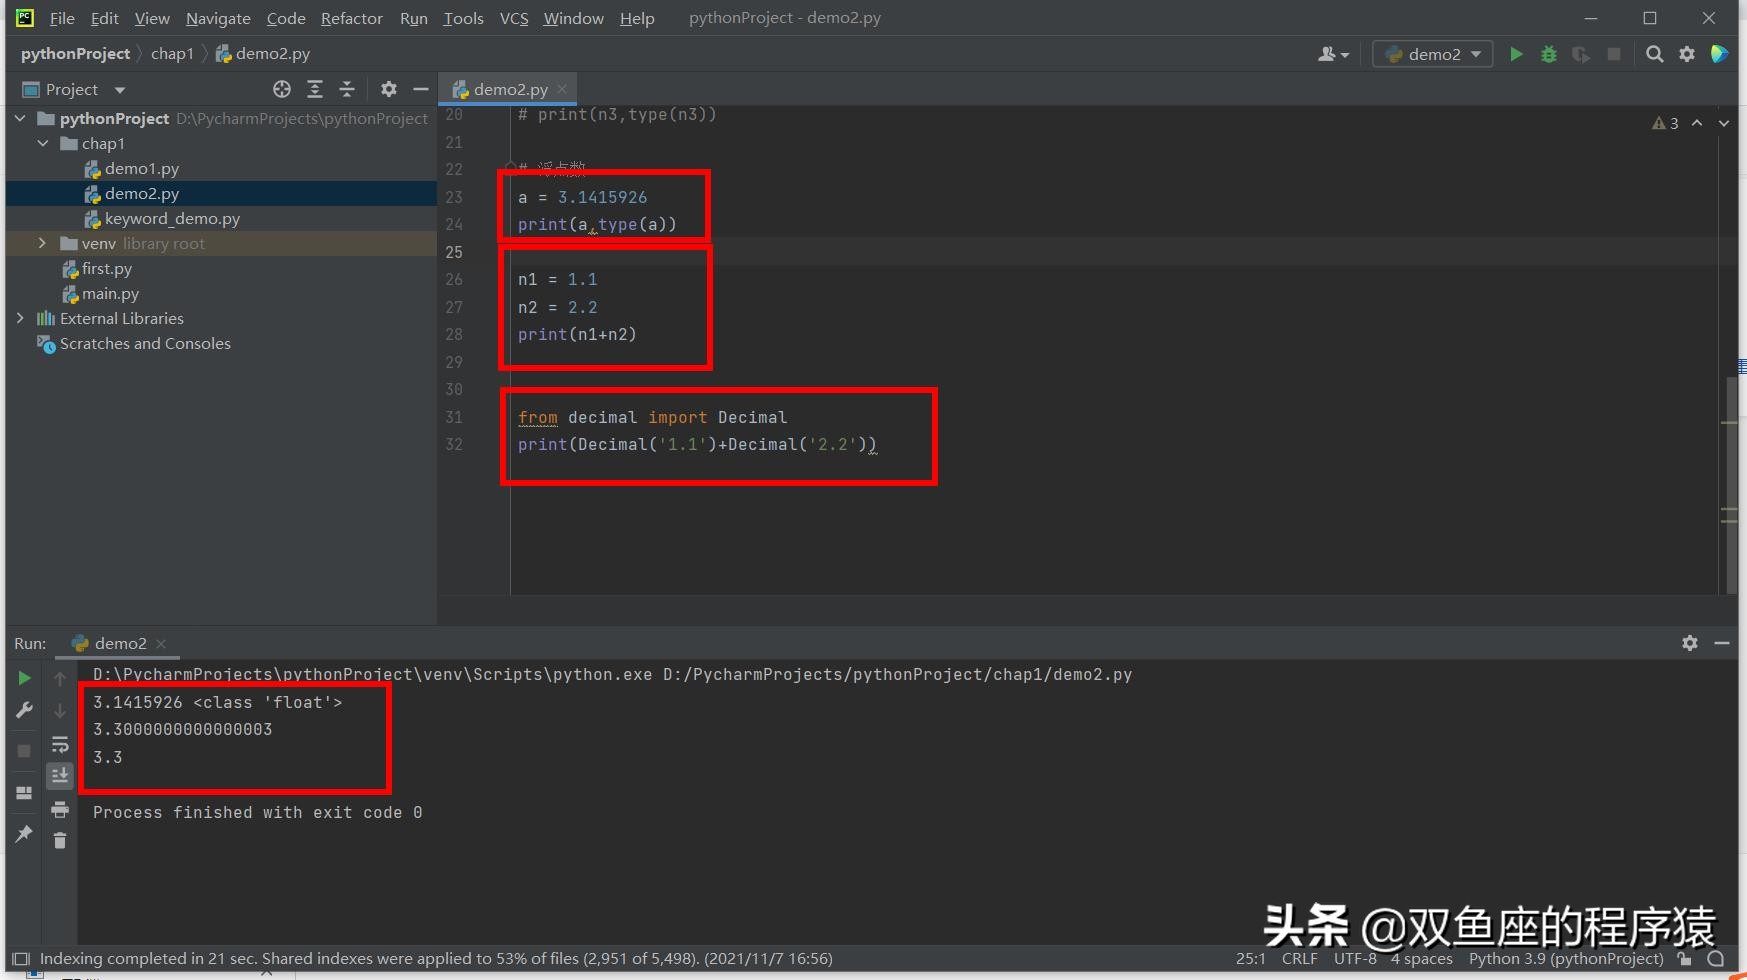The width and height of the screenshot is (1747, 980).
Task: Open the Run menu
Action: click(413, 18)
